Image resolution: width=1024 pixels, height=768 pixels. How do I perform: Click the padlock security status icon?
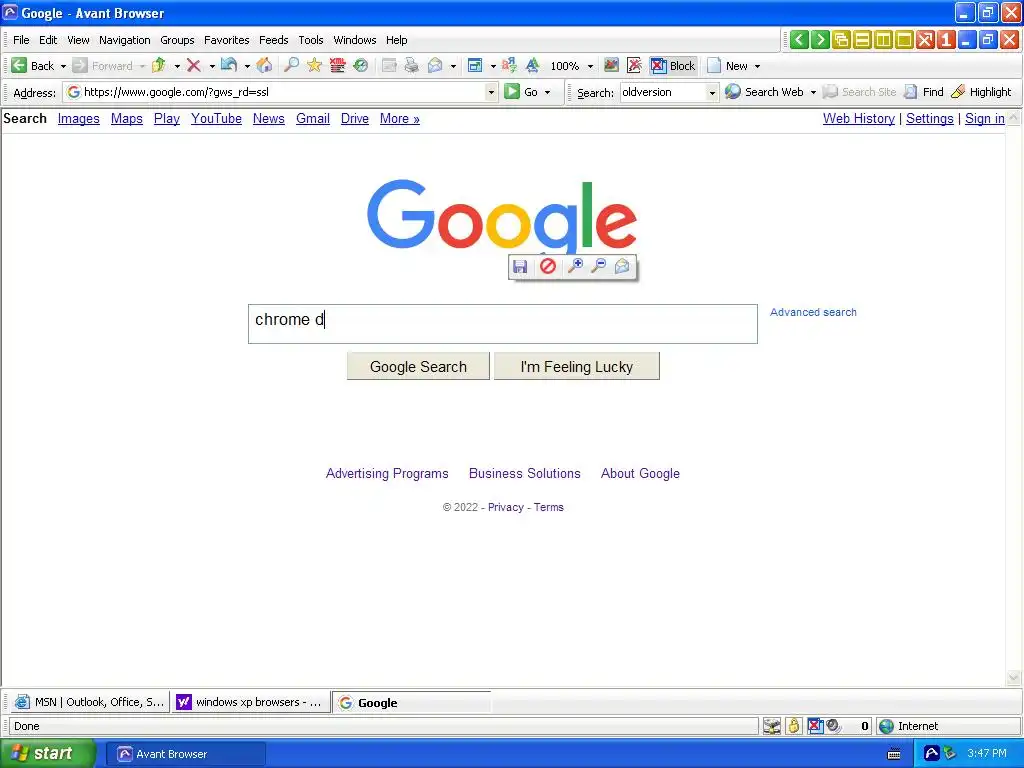(x=793, y=726)
